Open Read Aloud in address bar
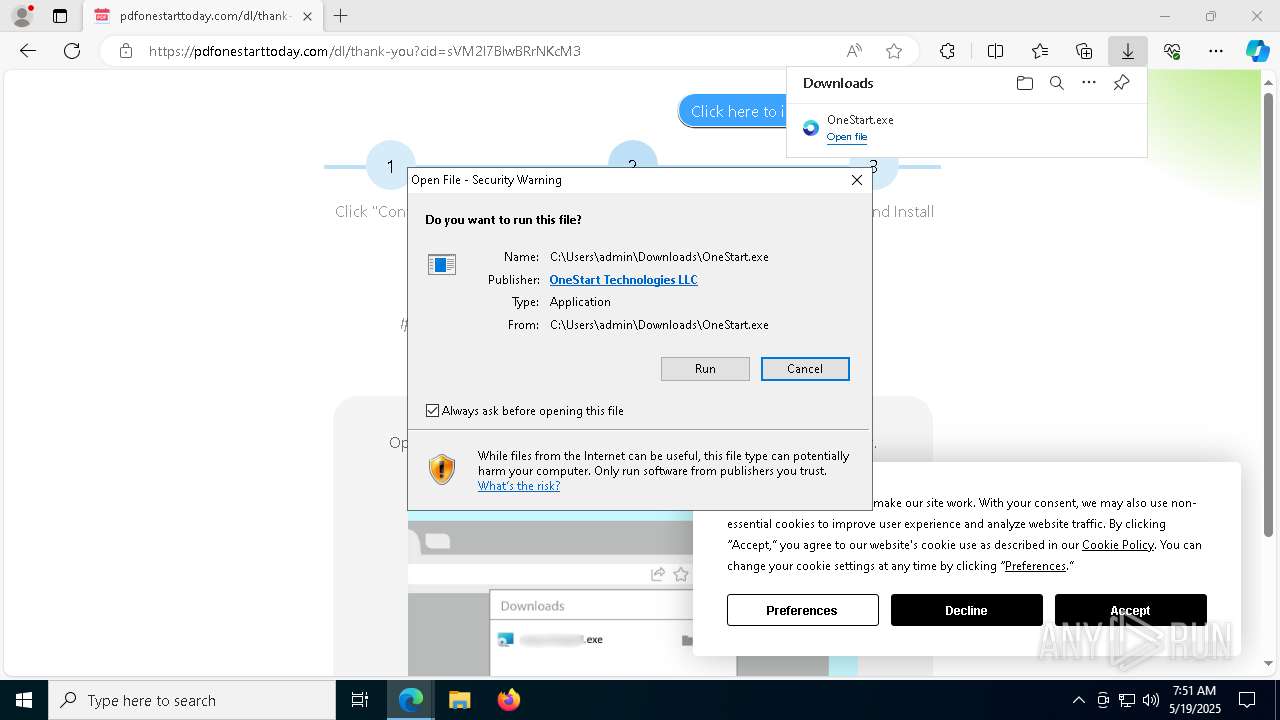Image resolution: width=1280 pixels, height=720 pixels. (x=854, y=51)
